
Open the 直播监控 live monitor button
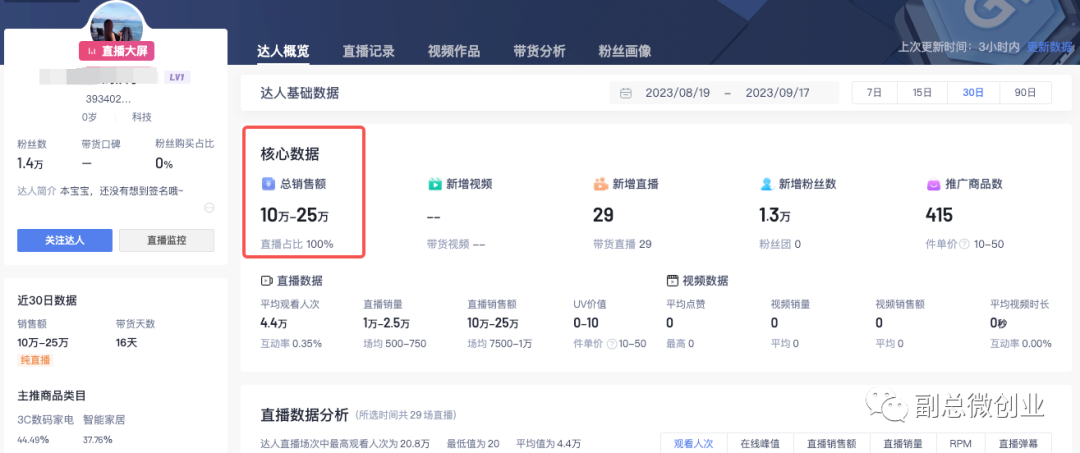click(167, 240)
